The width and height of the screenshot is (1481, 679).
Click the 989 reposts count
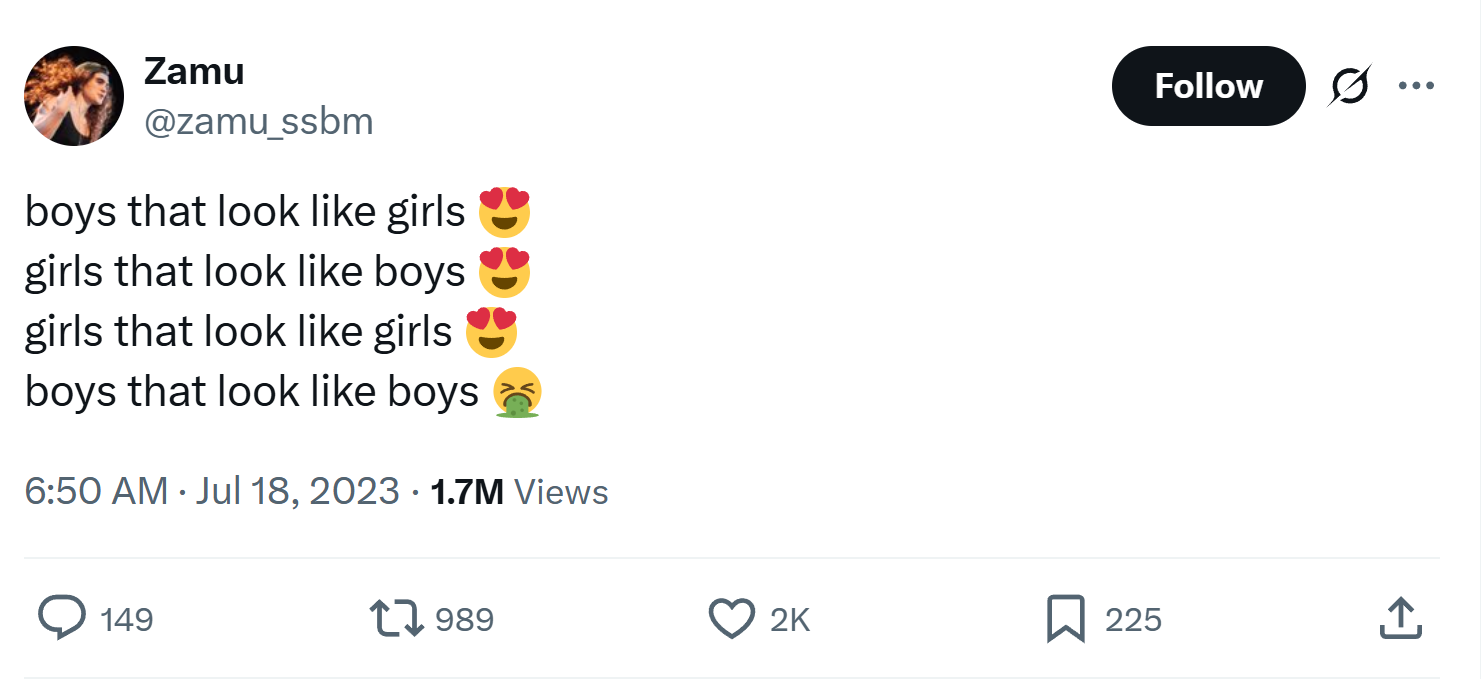465,619
